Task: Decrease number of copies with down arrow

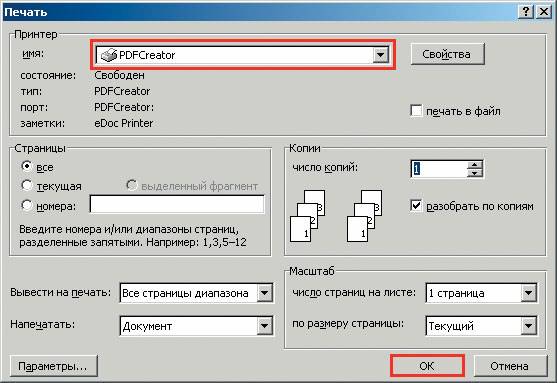Action: 475,173
